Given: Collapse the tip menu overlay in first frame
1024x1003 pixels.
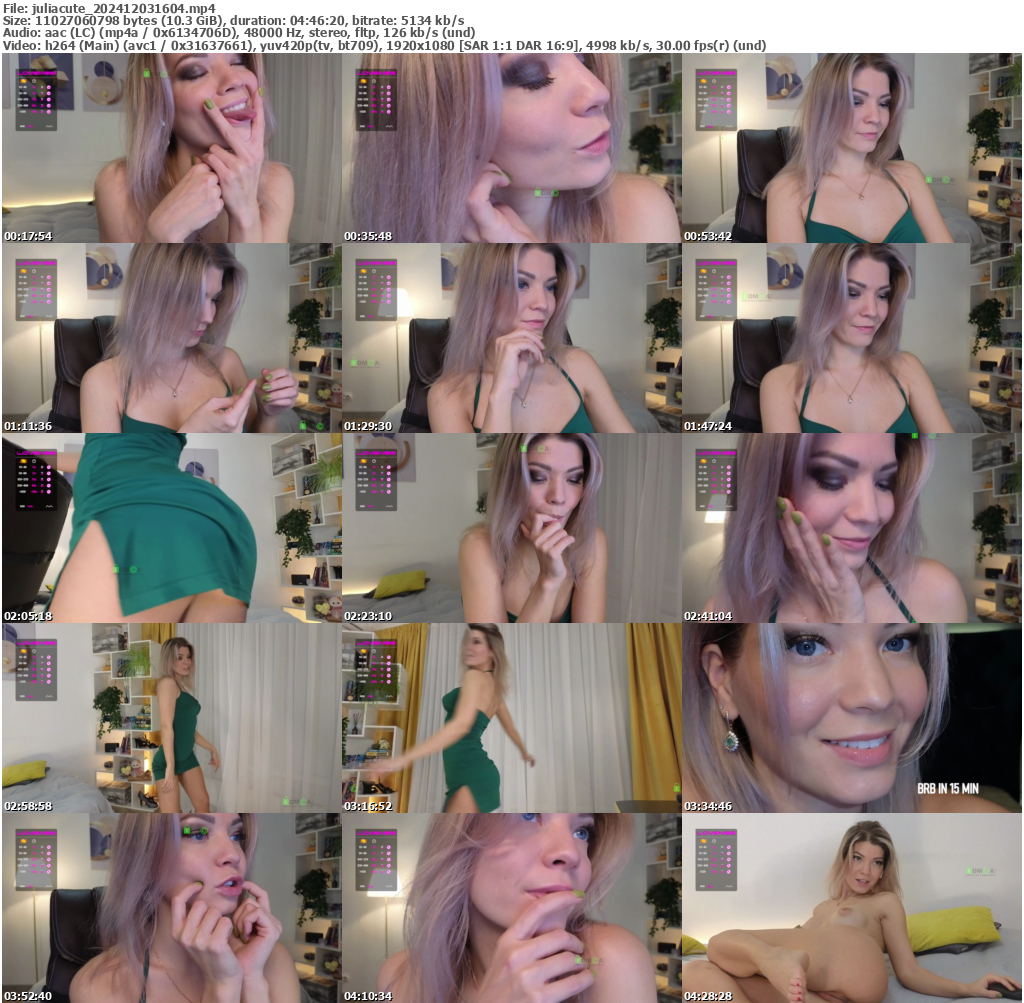Looking at the screenshot, I should (36, 72).
